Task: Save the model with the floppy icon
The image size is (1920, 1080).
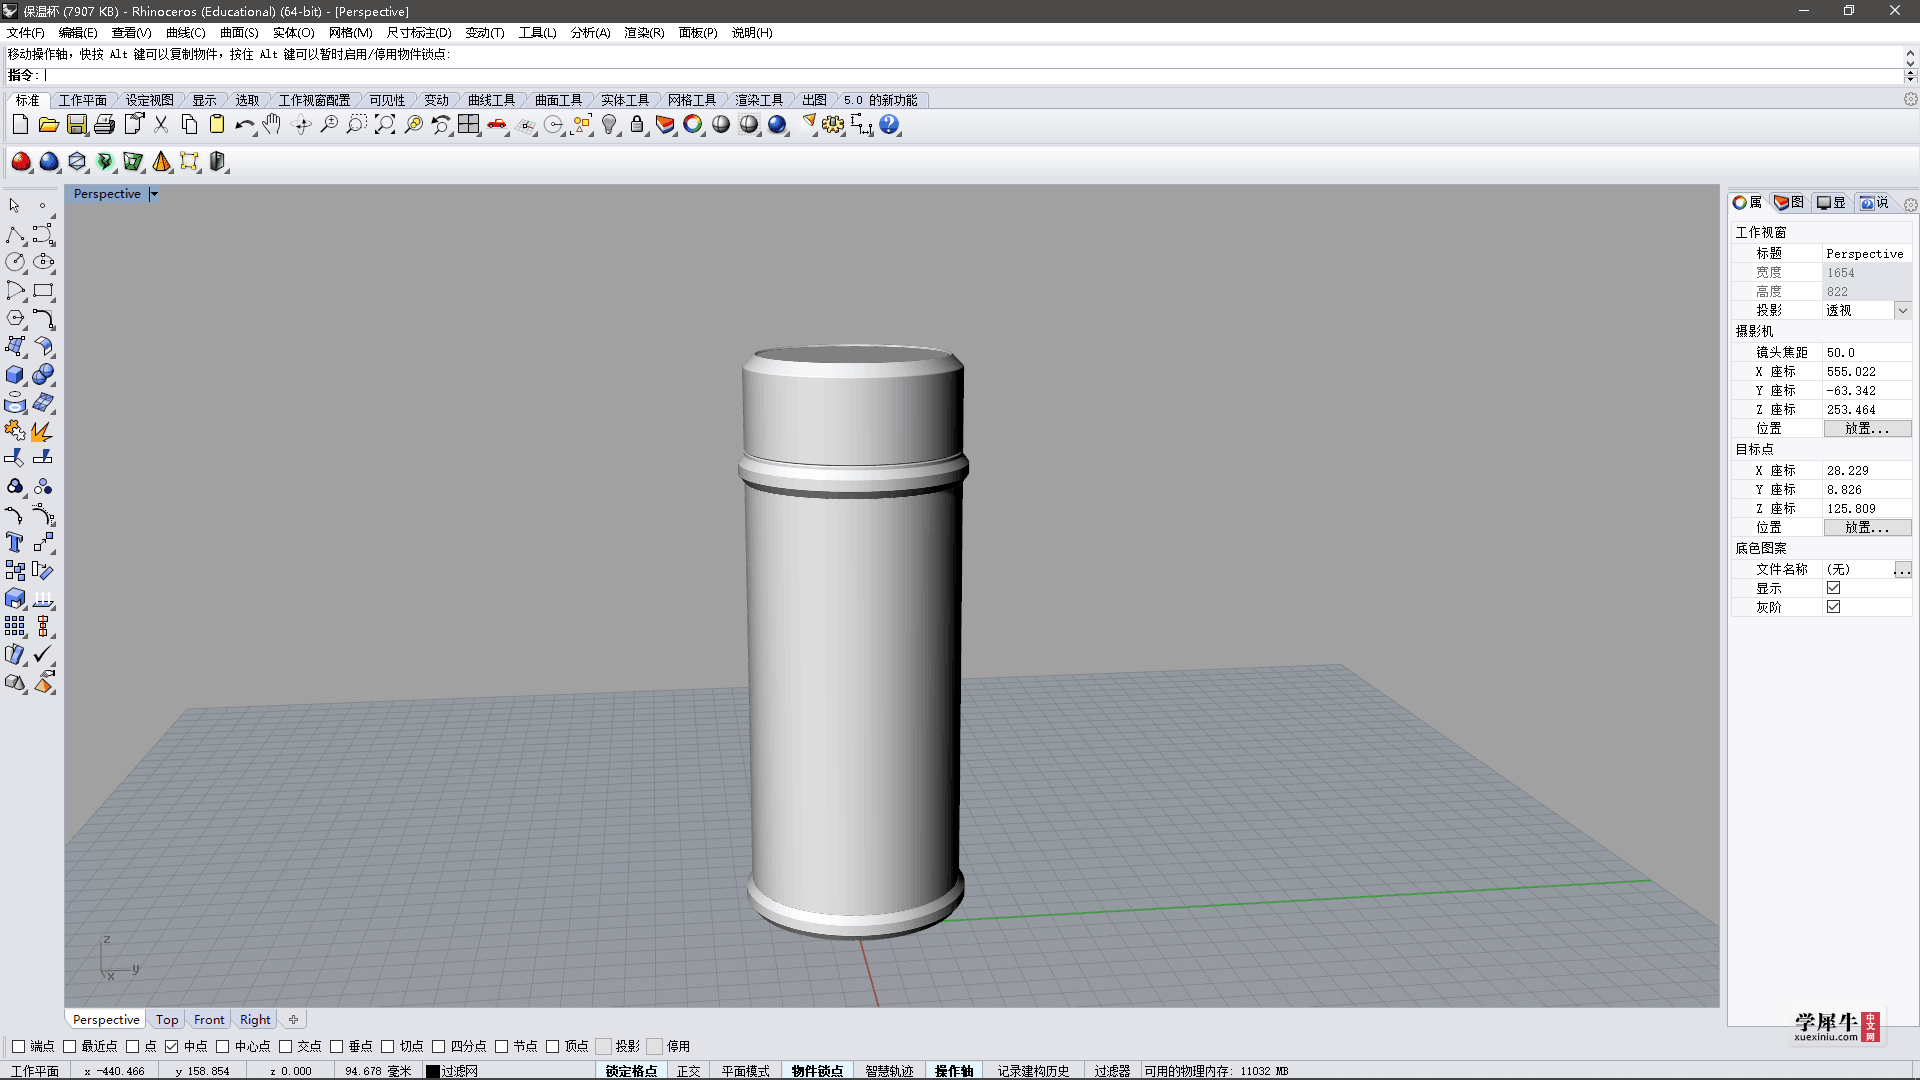Action: point(76,125)
